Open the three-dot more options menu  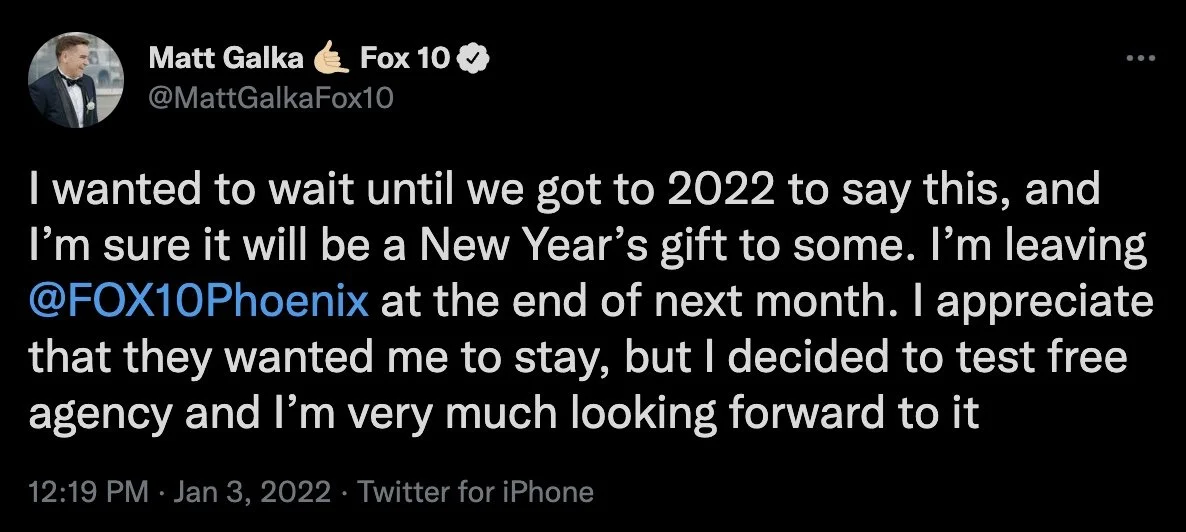(x=1141, y=58)
